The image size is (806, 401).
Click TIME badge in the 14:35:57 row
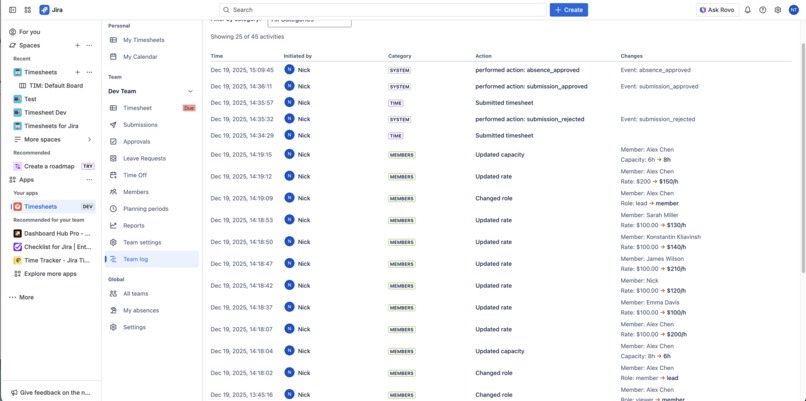tap(396, 103)
